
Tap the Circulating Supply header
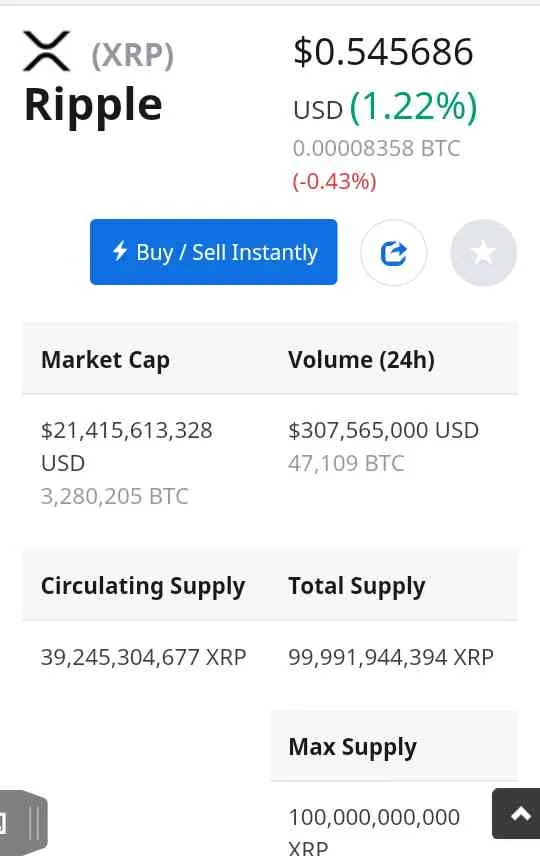click(143, 587)
